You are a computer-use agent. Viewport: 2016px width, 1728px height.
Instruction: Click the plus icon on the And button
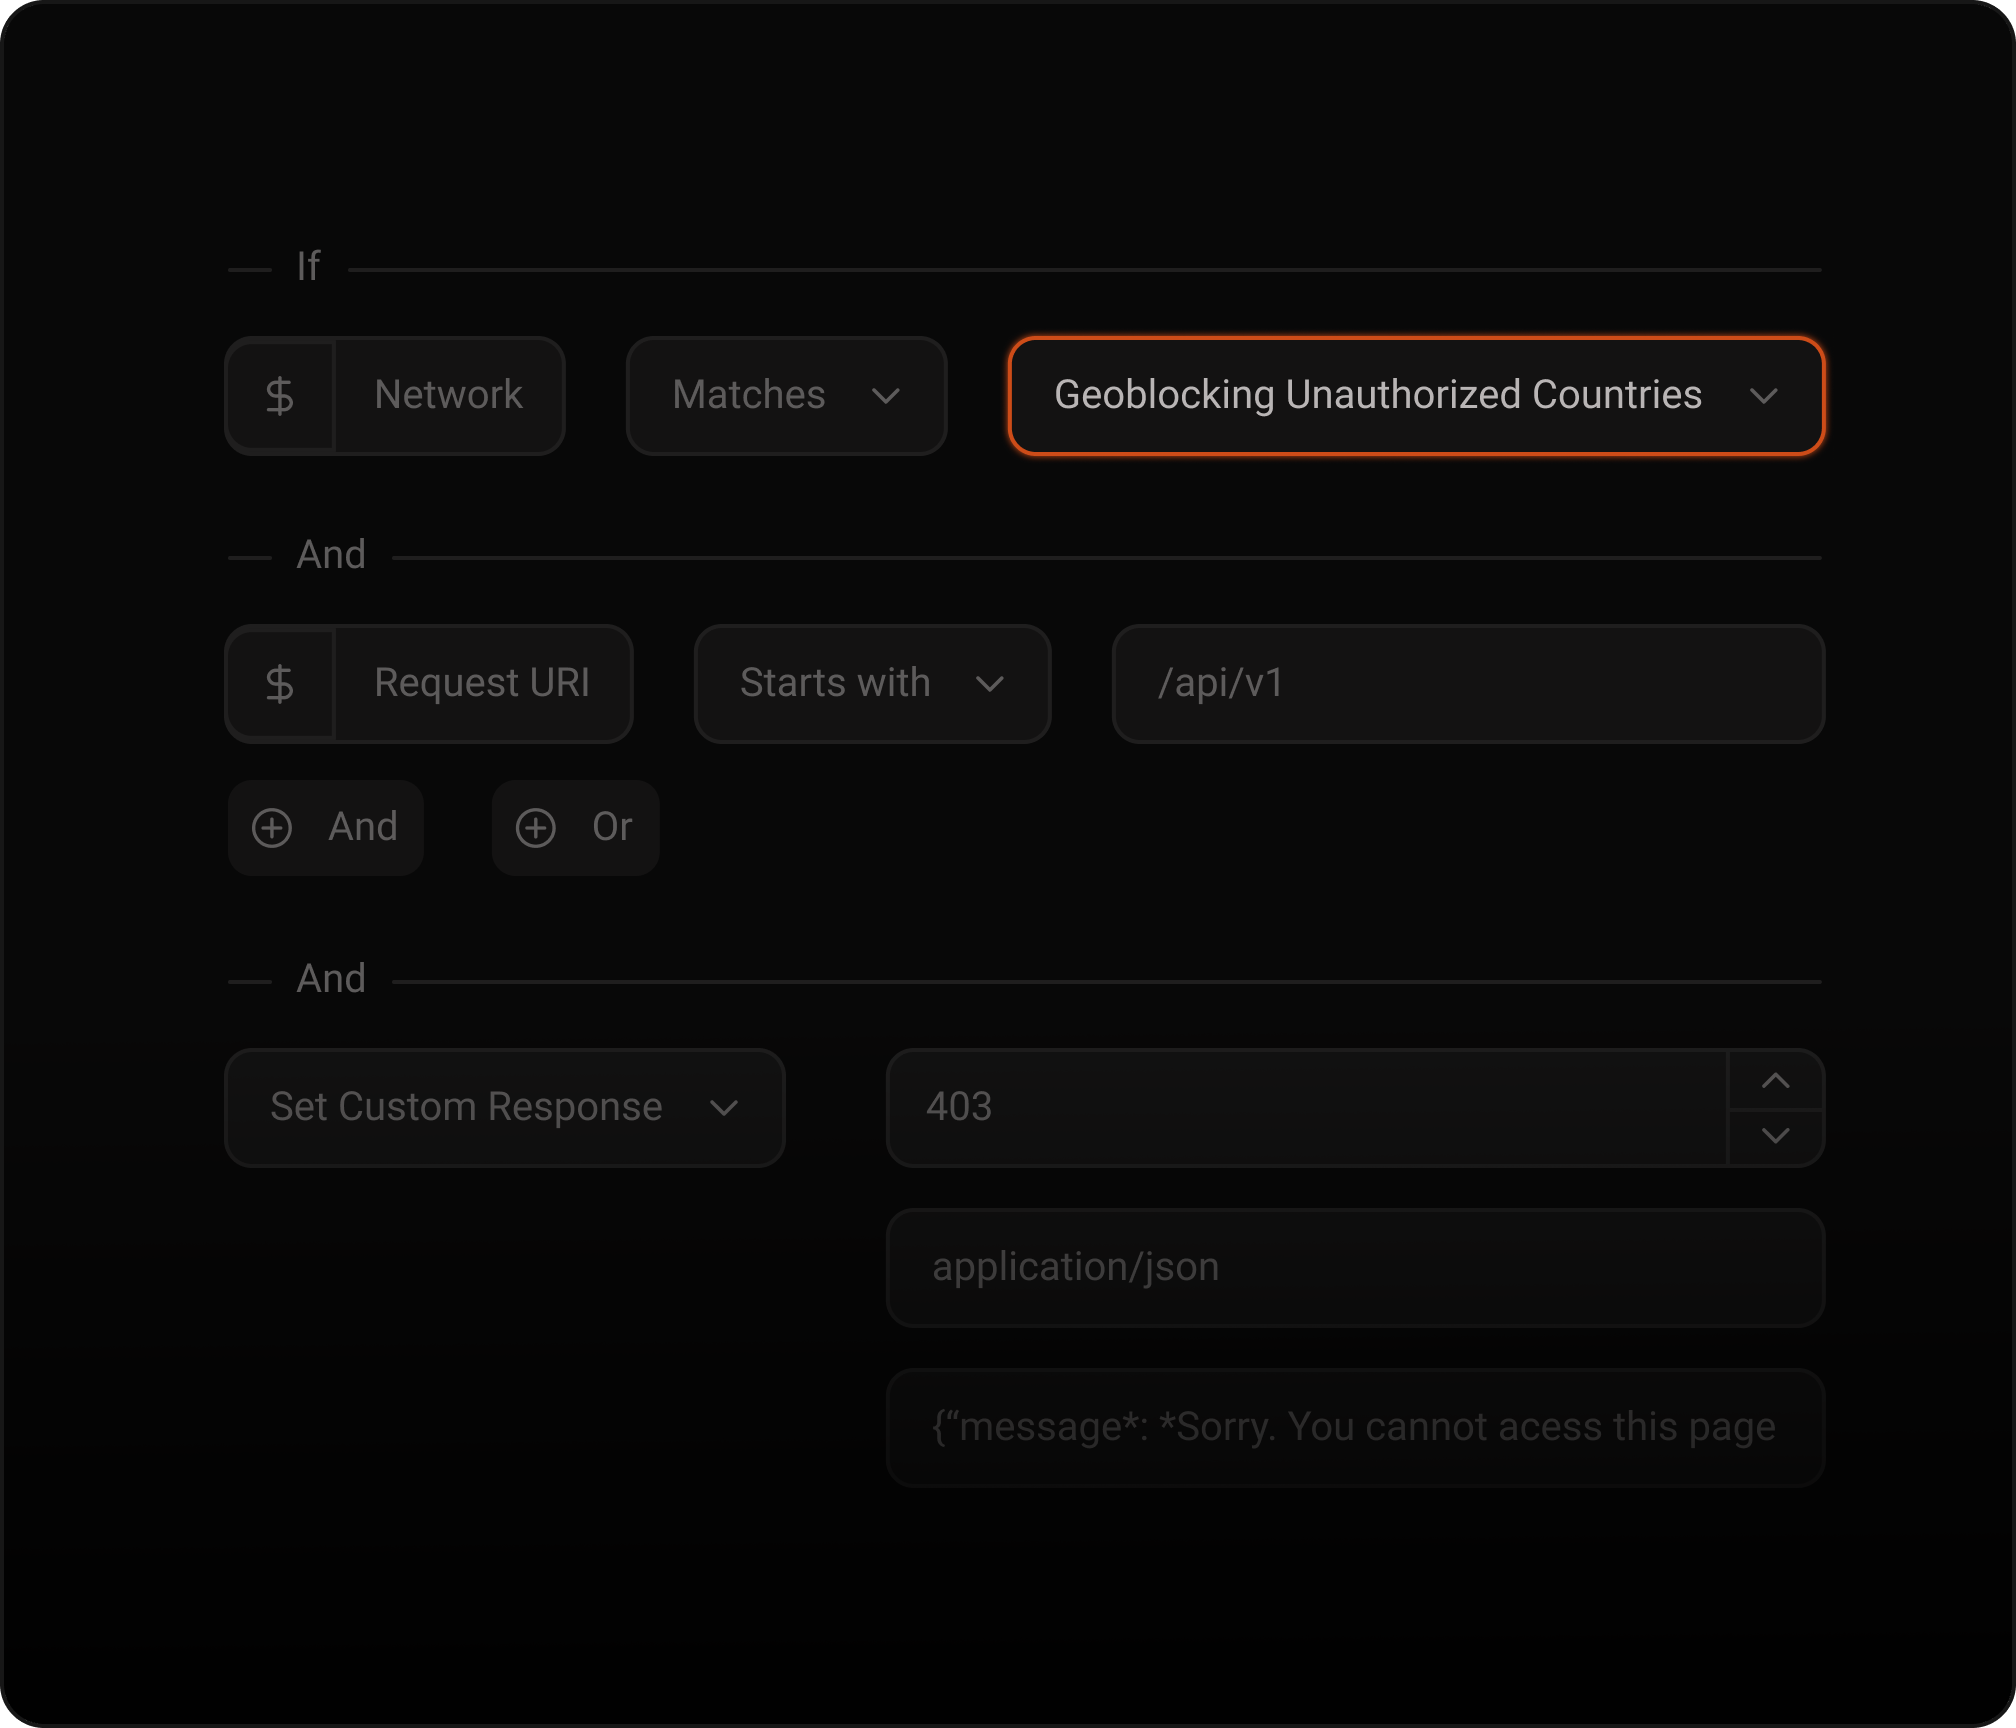[x=273, y=828]
